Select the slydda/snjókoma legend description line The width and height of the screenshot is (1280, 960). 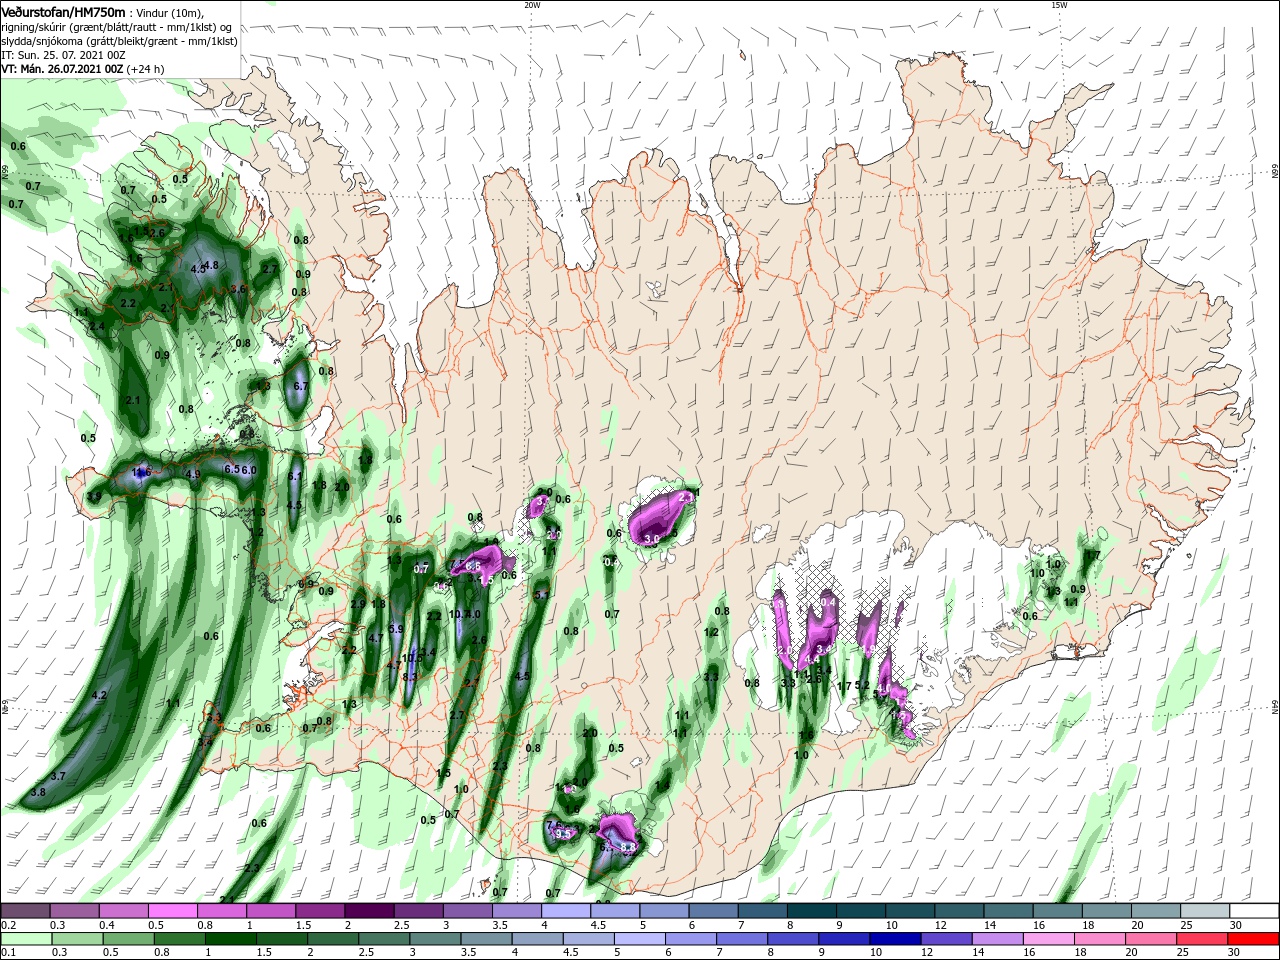pos(119,41)
